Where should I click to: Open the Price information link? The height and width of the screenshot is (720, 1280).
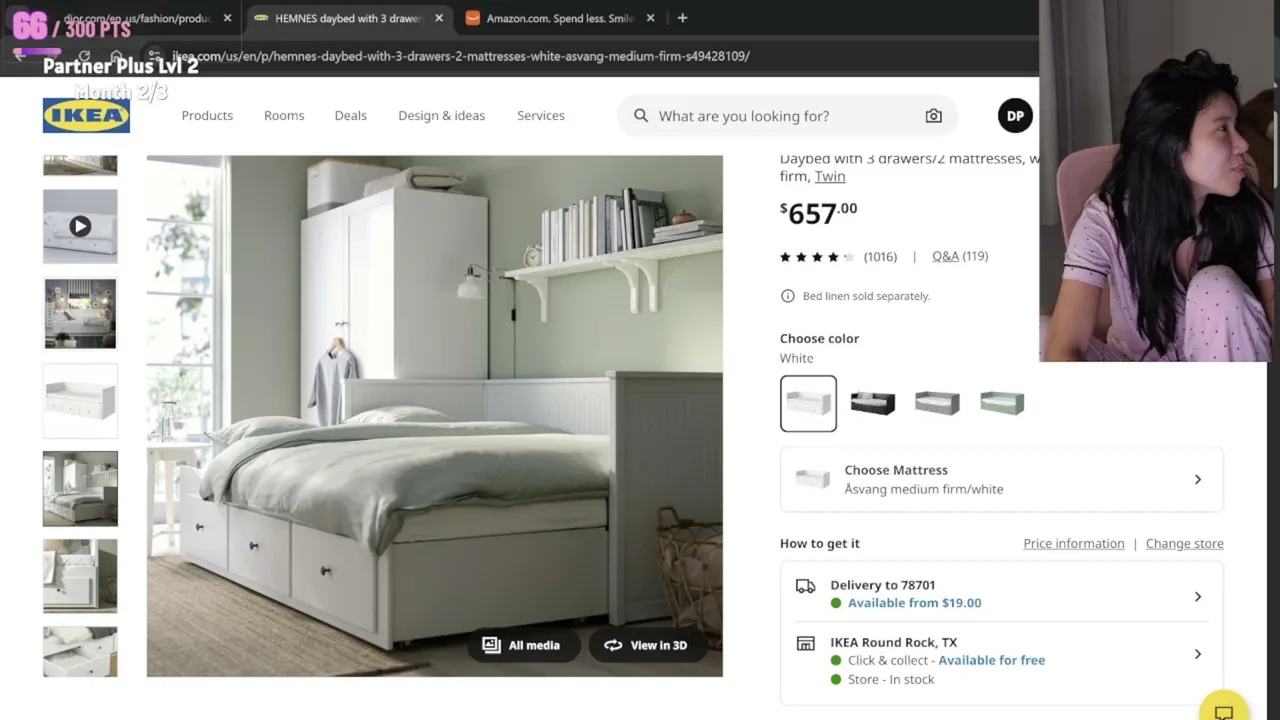[x=1074, y=543]
